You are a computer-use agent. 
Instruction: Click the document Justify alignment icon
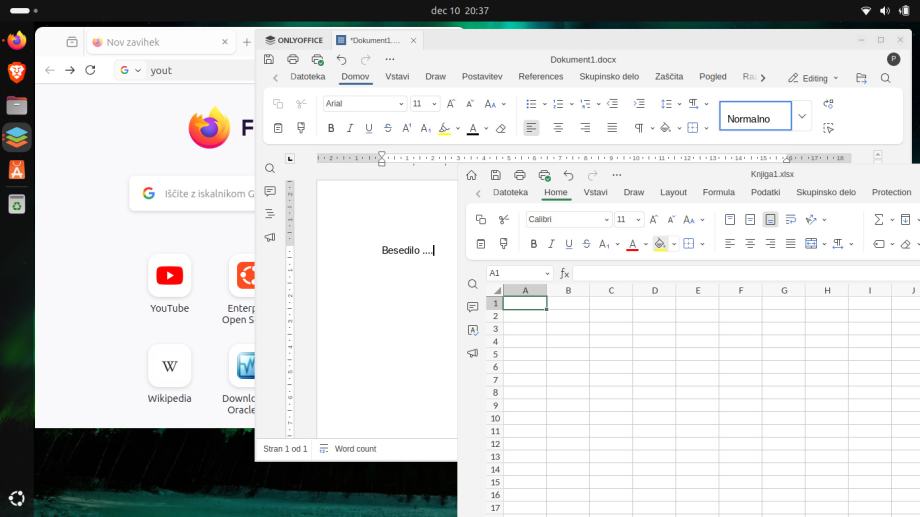click(x=612, y=128)
